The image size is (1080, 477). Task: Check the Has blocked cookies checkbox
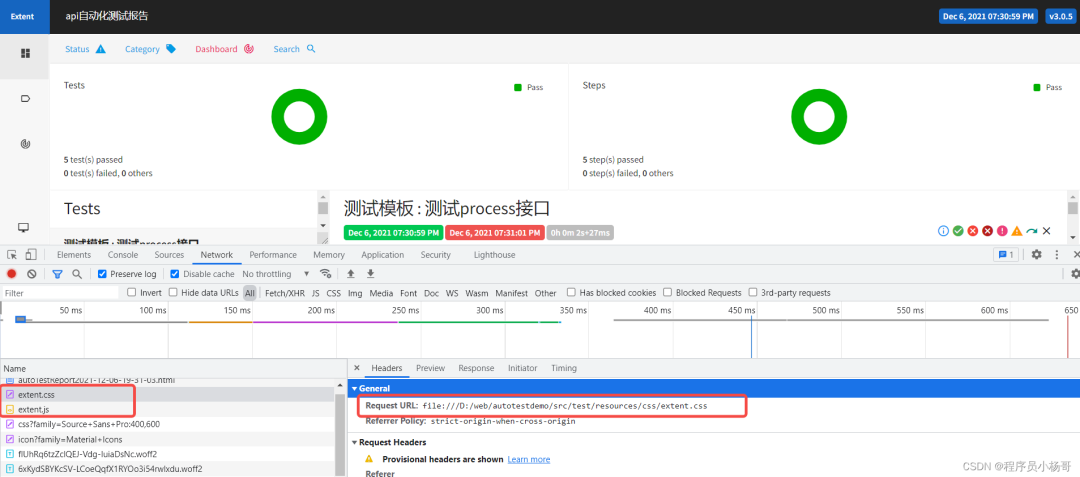pos(571,293)
